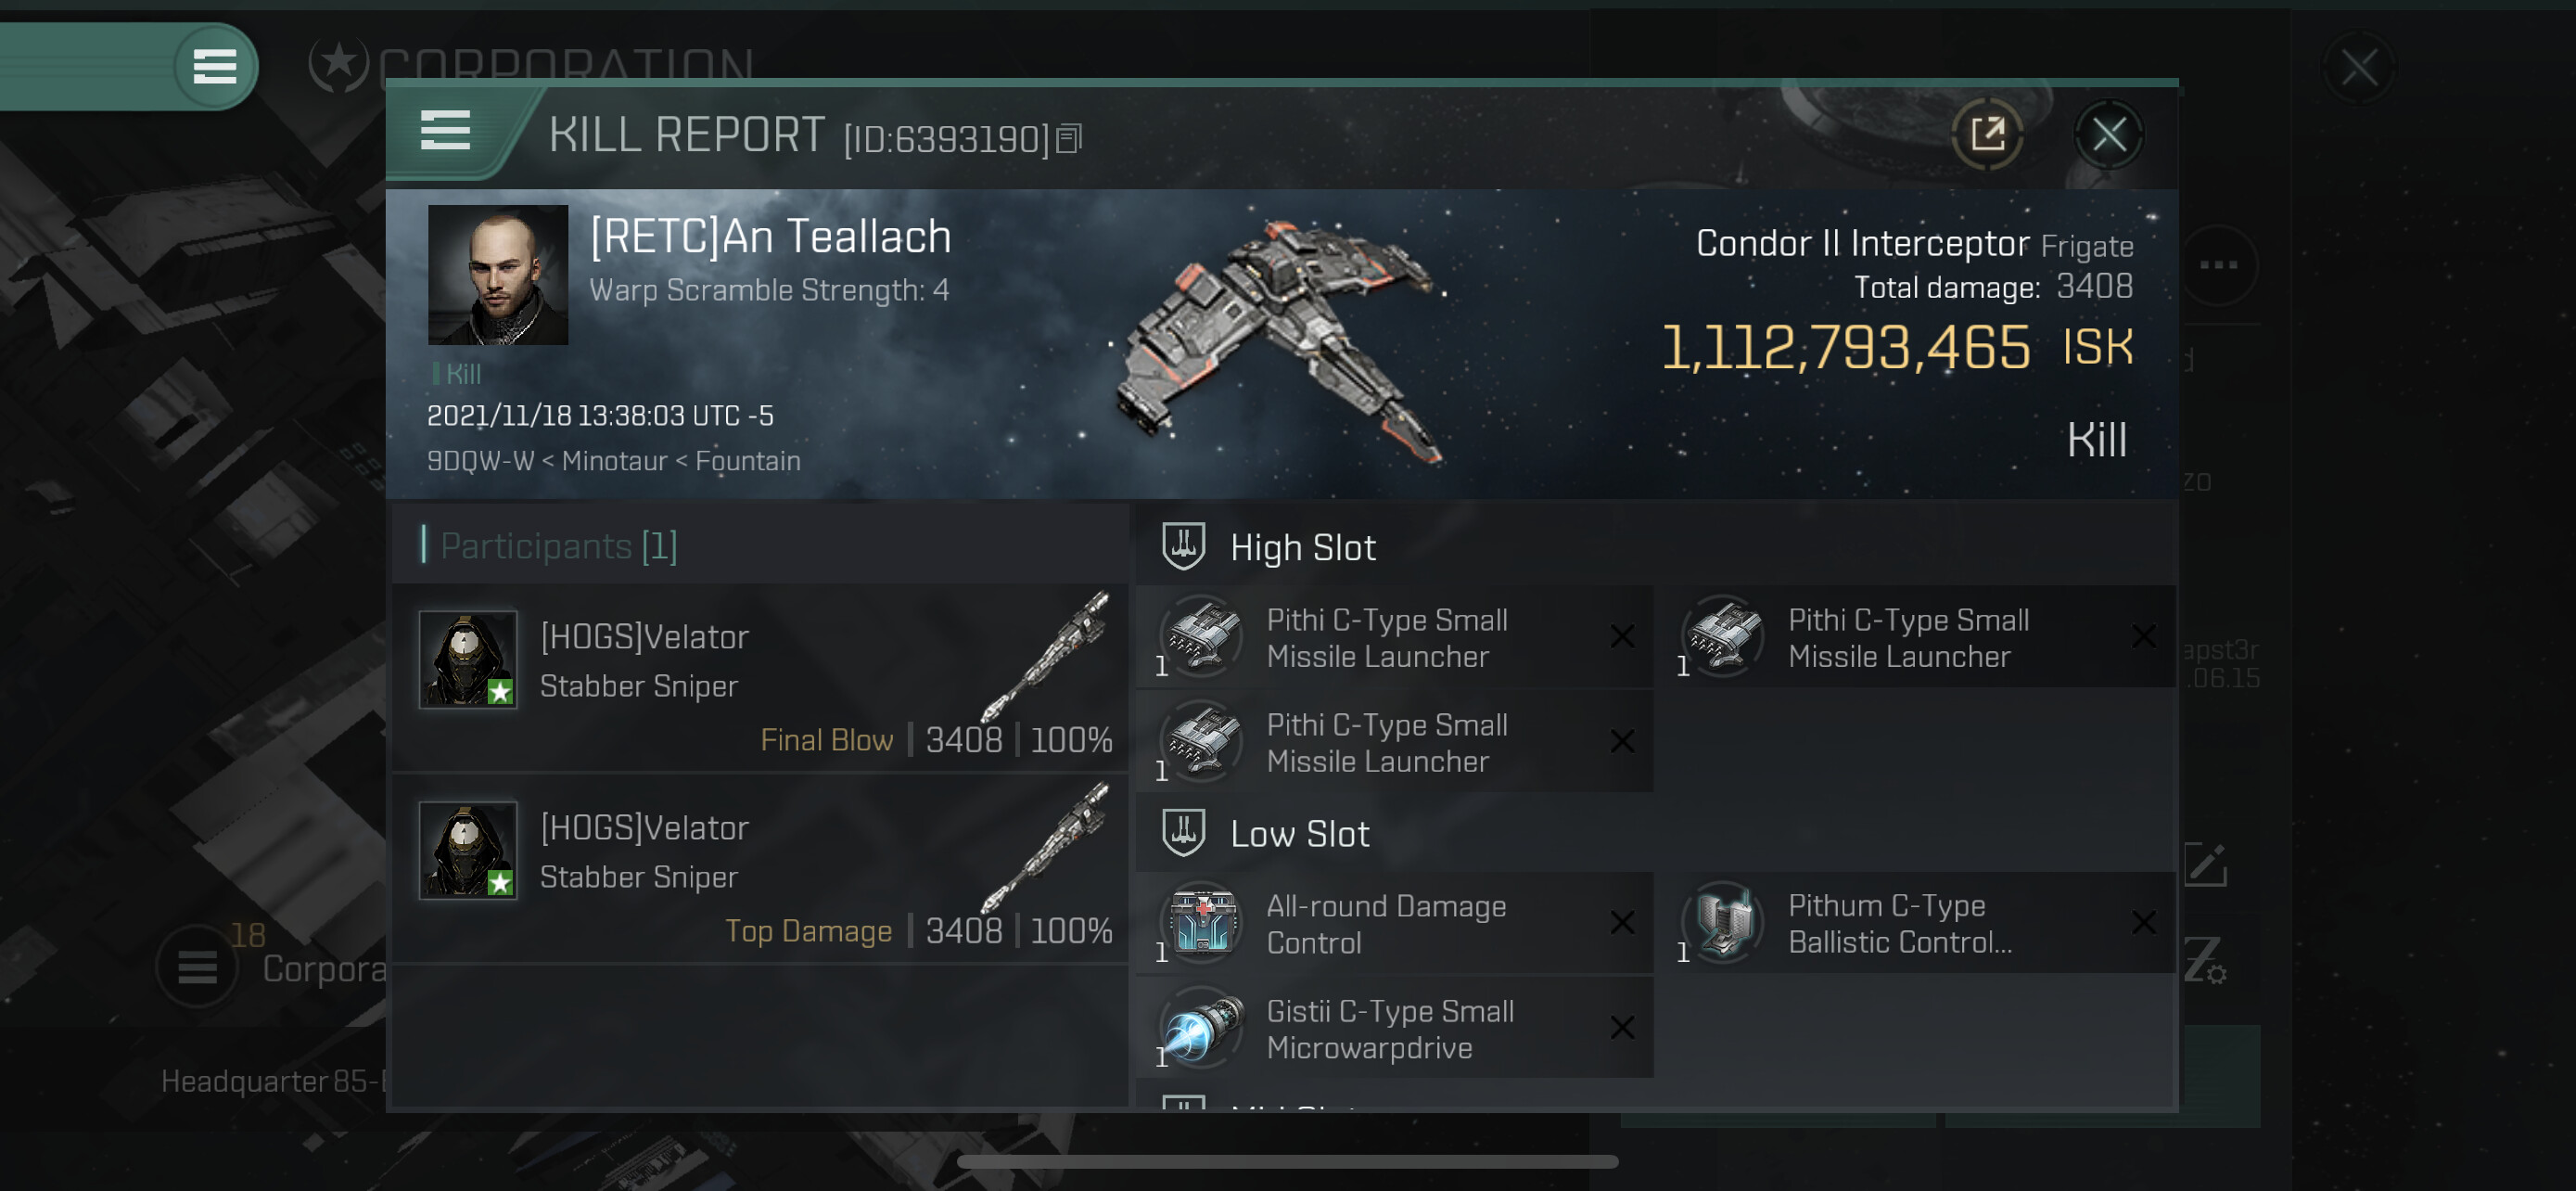Share the kill report externally
This screenshot has height=1191, width=2576.
click(x=1987, y=134)
